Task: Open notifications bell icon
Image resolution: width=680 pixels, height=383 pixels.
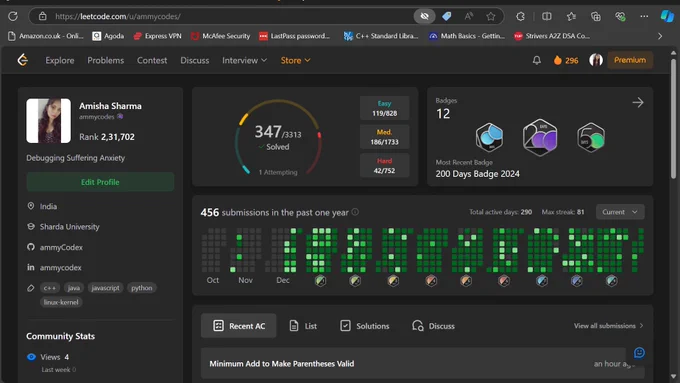Action: tap(536, 60)
